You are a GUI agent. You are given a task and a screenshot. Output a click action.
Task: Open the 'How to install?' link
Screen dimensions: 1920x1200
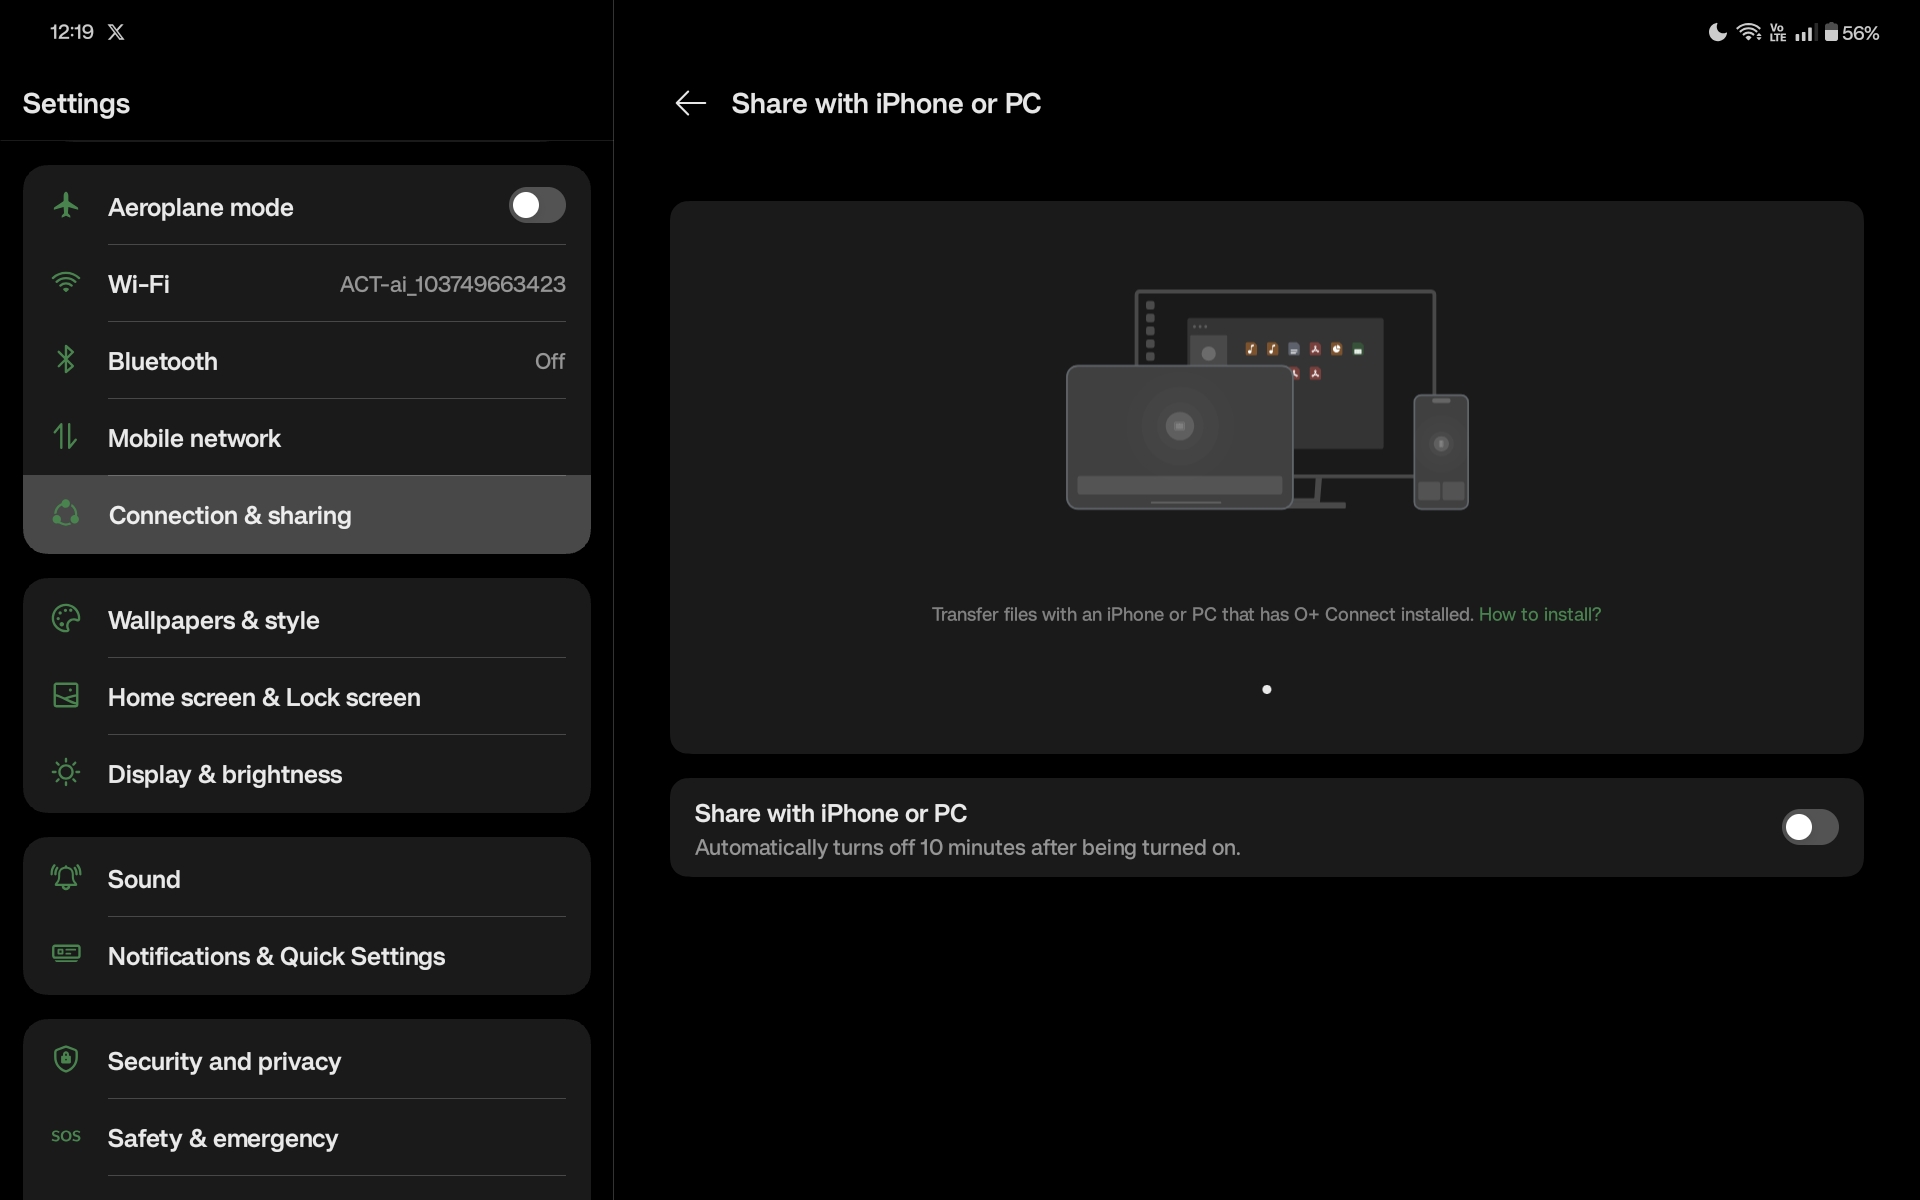point(1540,614)
